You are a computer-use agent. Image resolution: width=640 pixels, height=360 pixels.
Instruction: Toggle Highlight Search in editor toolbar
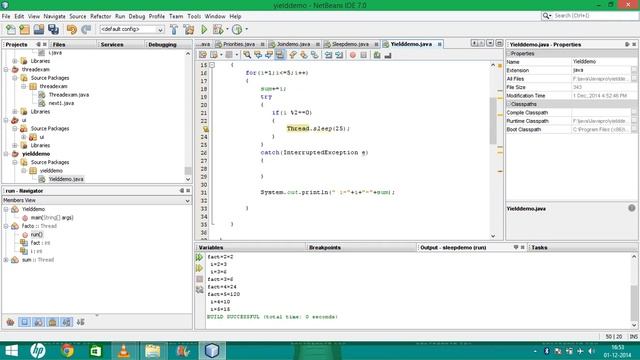click(280, 55)
